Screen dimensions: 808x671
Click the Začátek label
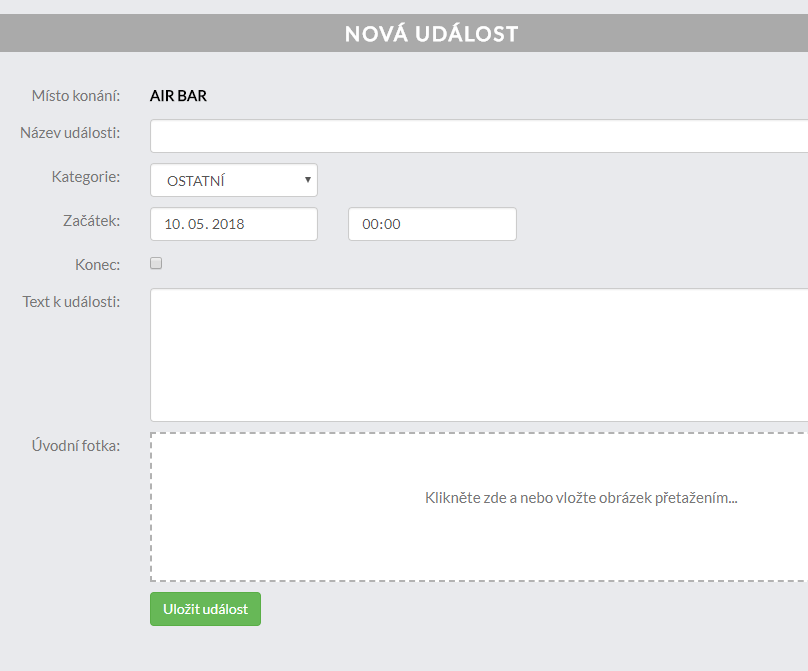pyautogui.click(x=91, y=221)
